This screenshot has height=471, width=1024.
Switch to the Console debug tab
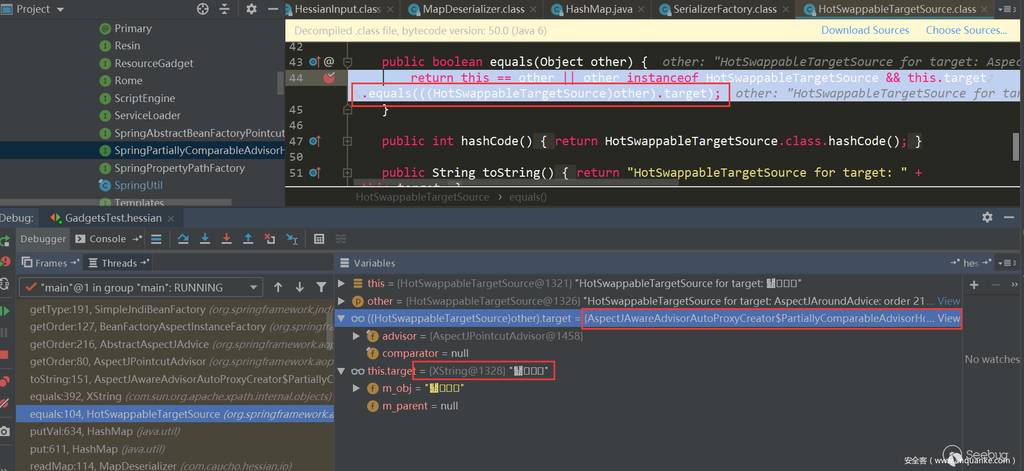point(107,239)
